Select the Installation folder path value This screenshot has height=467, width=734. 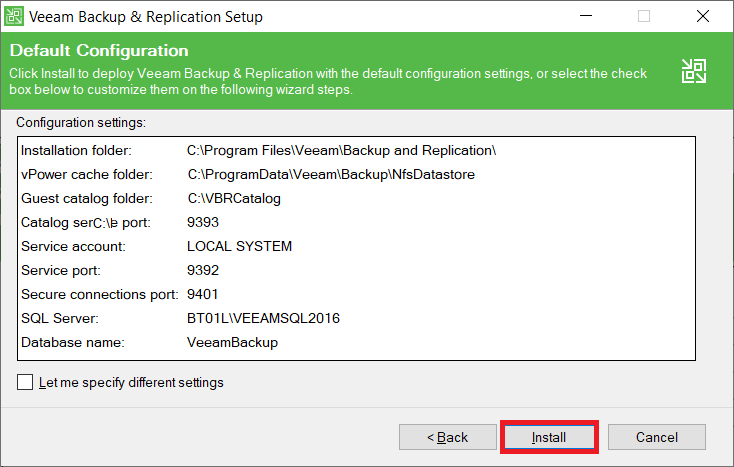pyautogui.click(x=341, y=150)
